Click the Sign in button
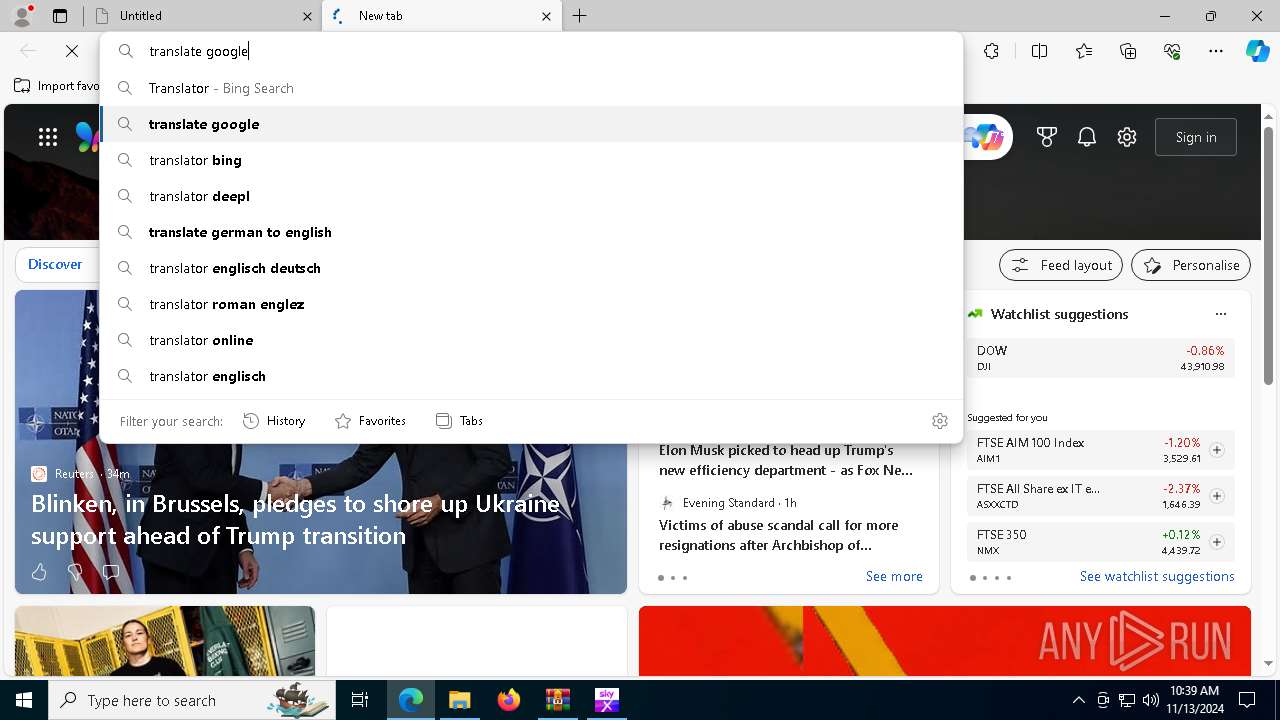Screen dimensions: 1280x720 click(1196, 137)
